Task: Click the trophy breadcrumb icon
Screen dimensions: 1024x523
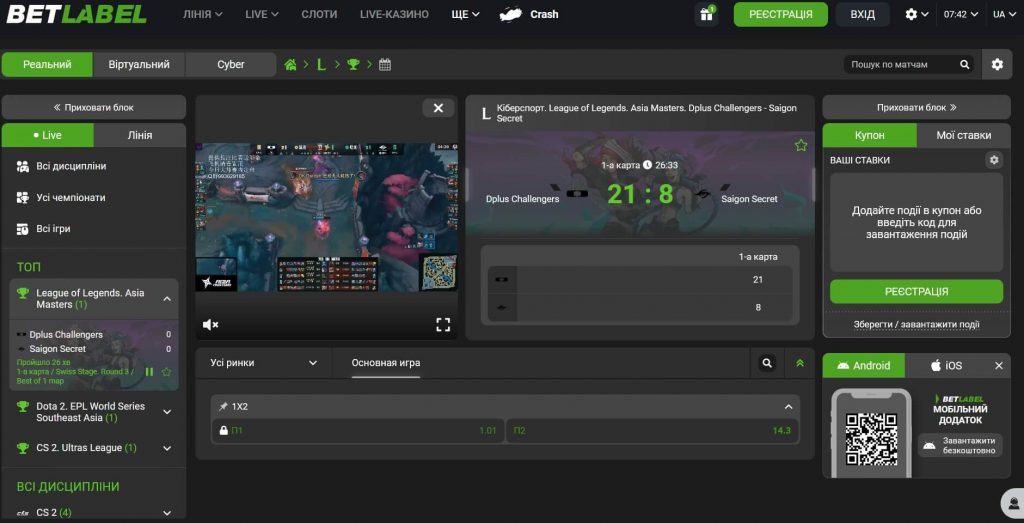Action: pyautogui.click(x=353, y=64)
